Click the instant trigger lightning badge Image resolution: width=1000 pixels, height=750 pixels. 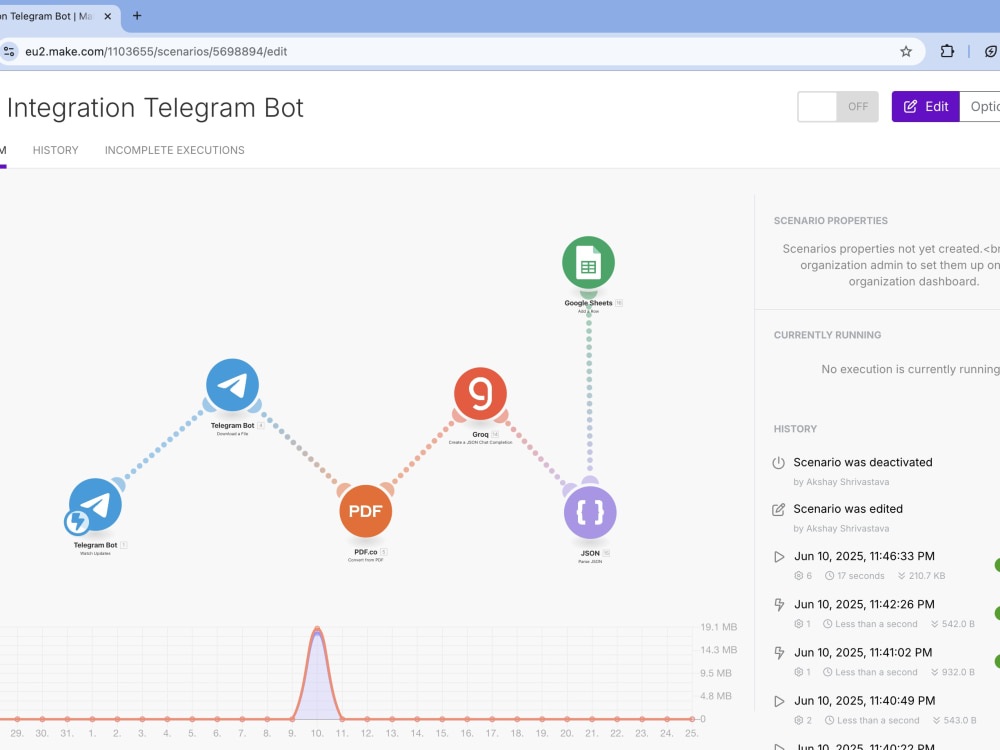click(77, 522)
